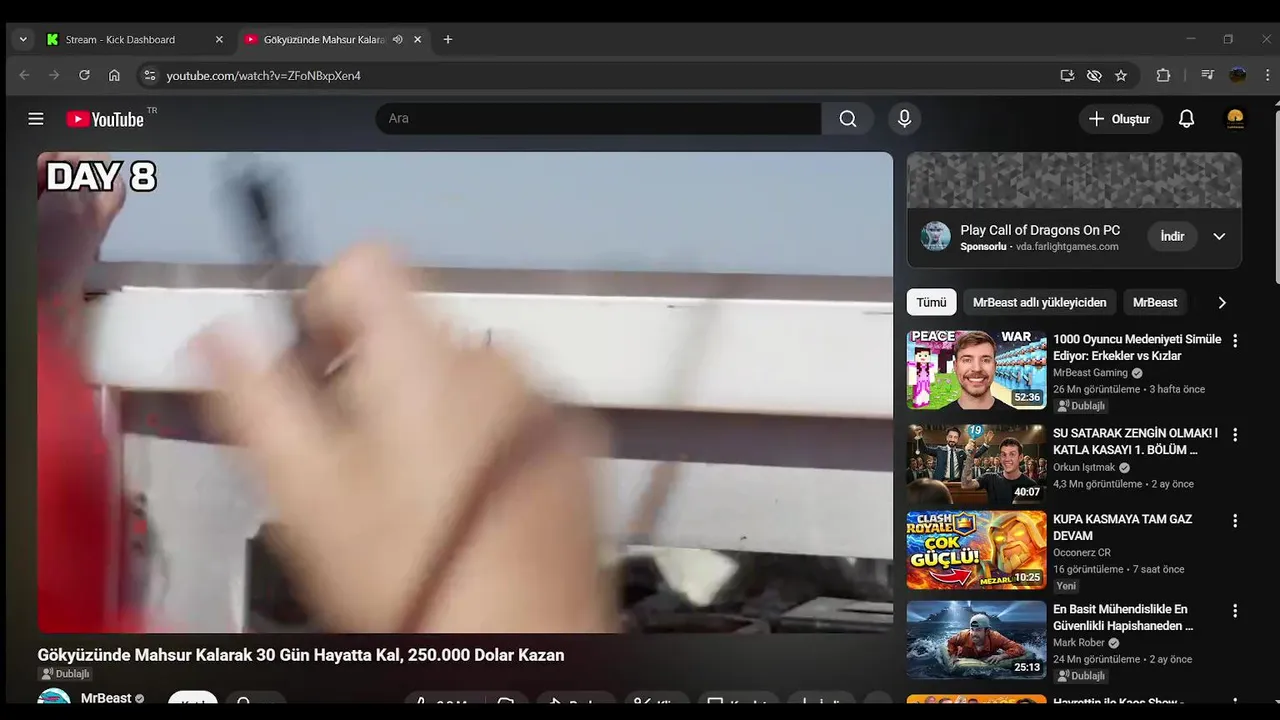Open Mark Rober channel link
This screenshot has width=1280, height=720.
(1079, 643)
